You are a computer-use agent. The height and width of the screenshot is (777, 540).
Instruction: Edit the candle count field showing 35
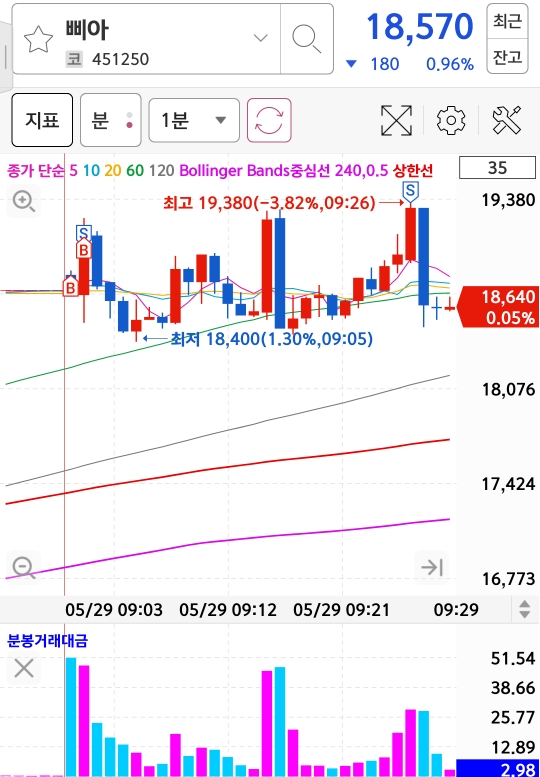pyautogui.click(x=497, y=168)
